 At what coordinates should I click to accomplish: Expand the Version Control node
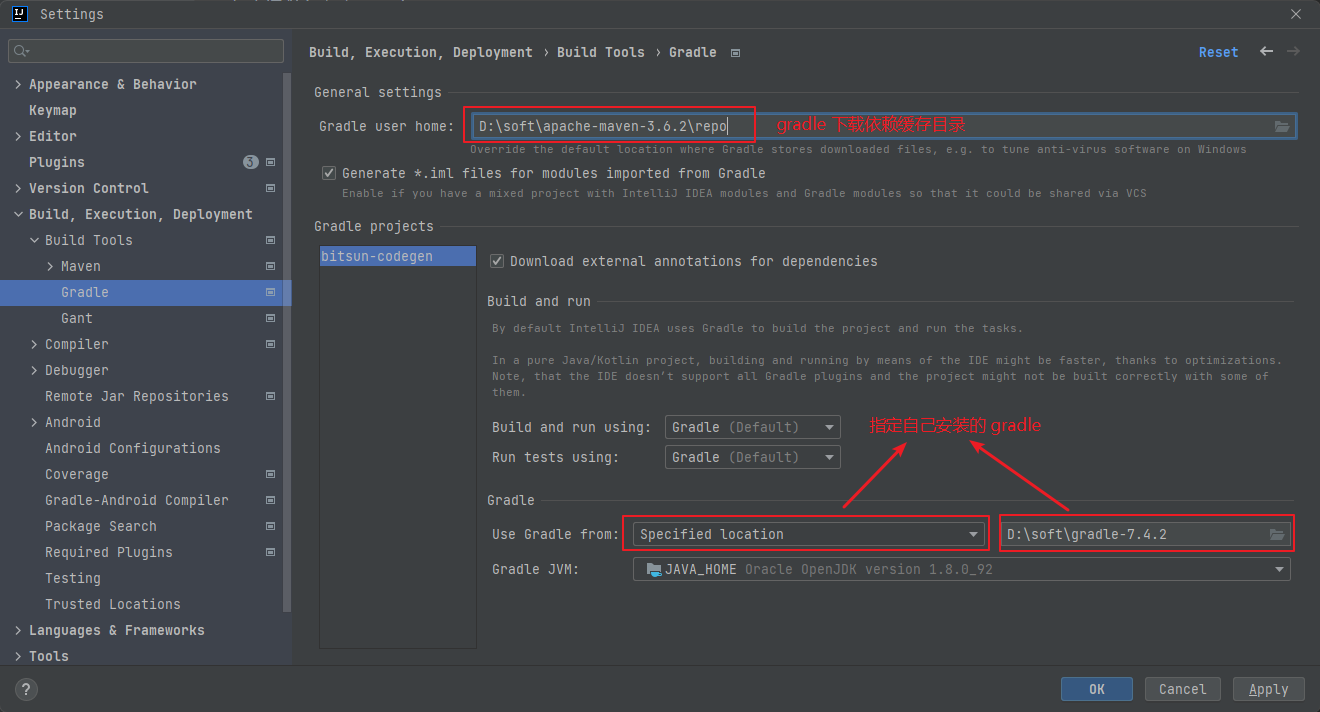[x=18, y=188]
